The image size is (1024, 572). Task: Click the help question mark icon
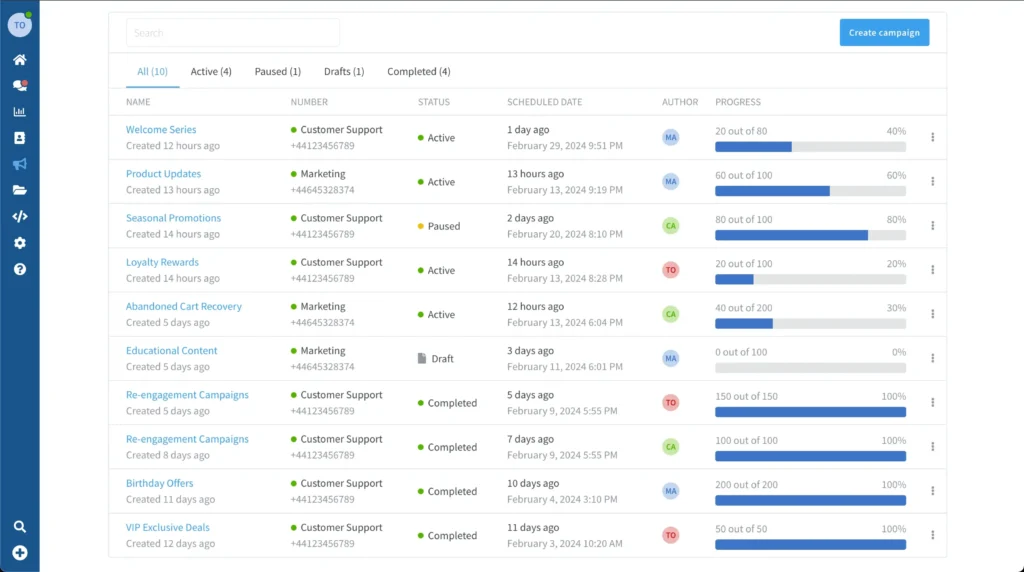(19, 269)
